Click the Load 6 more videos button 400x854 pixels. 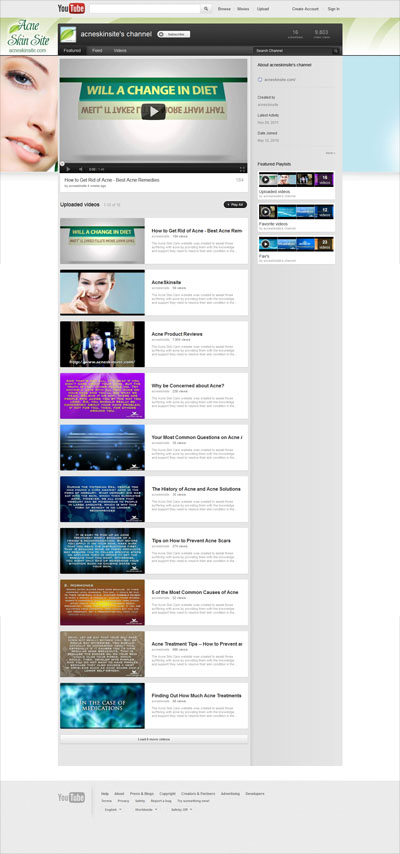coord(153,739)
